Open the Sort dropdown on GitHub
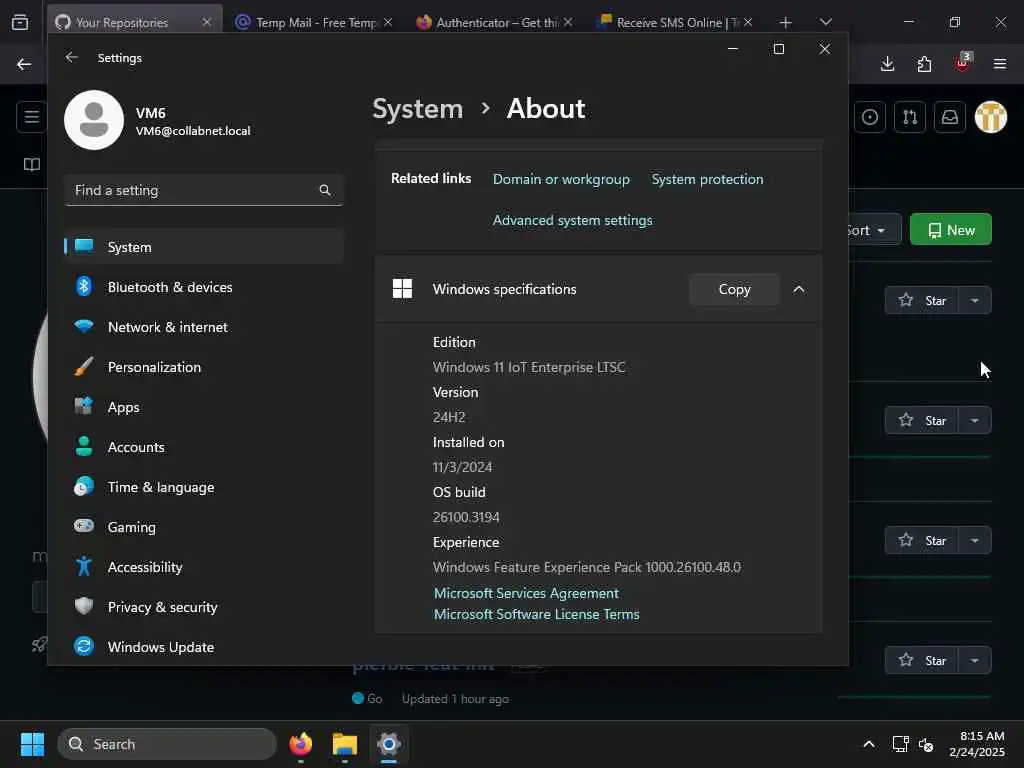This screenshot has height=768, width=1024. (x=873, y=230)
